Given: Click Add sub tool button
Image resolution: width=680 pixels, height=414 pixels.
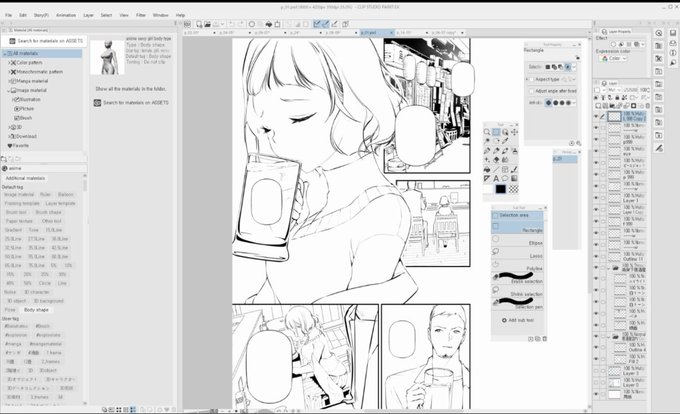Looking at the screenshot, I should pyautogui.click(x=518, y=320).
